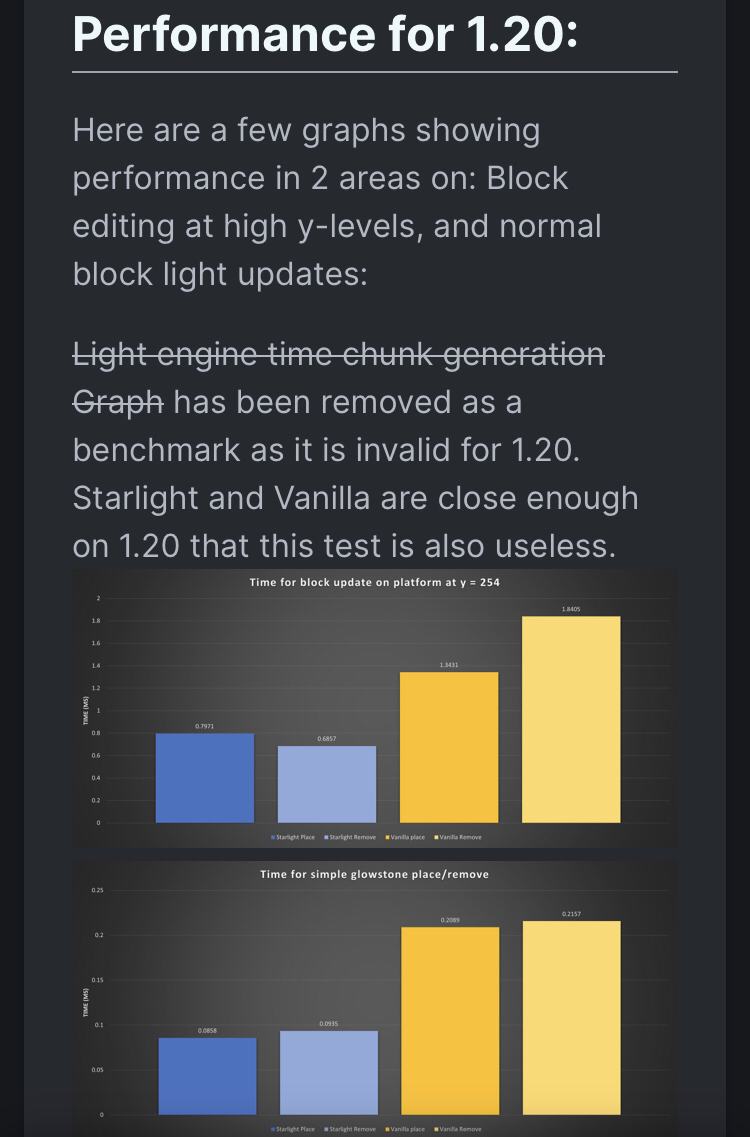Screen dimensions: 750x1137
Task: Click the dark blue 0.7971 Starlight Place bar
Action: [x=205, y=778]
